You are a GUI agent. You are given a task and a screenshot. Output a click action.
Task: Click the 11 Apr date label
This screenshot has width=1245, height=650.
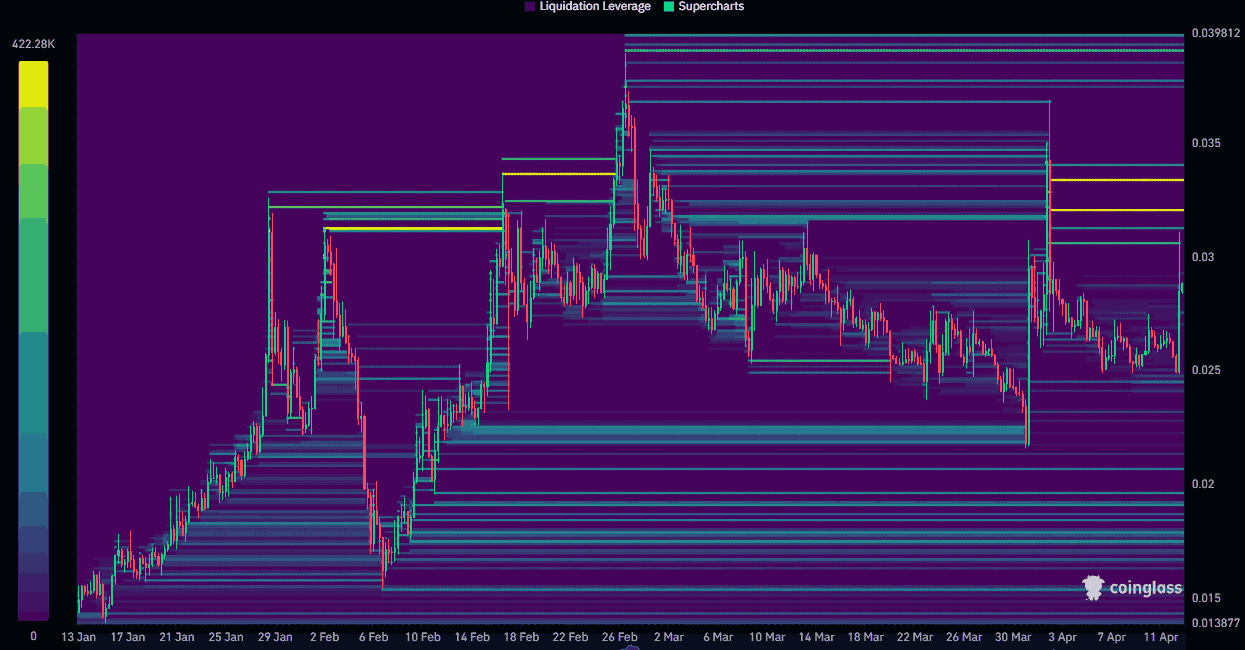click(1159, 636)
